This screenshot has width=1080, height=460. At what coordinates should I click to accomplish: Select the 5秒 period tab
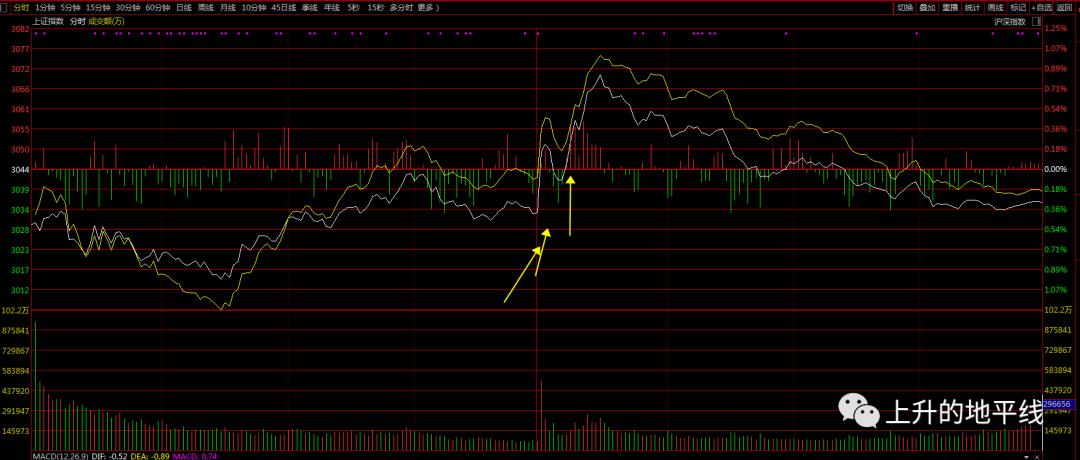(x=353, y=8)
